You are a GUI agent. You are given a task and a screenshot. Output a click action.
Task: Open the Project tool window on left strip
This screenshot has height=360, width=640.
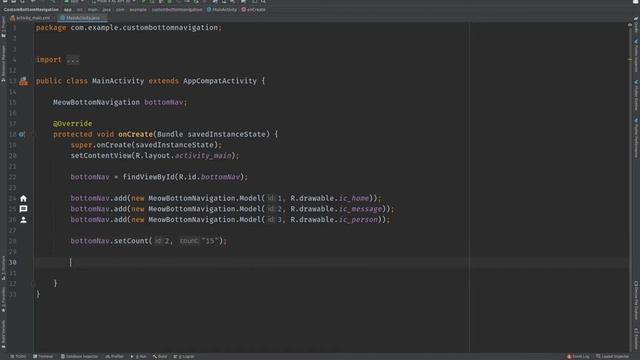click(3, 27)
